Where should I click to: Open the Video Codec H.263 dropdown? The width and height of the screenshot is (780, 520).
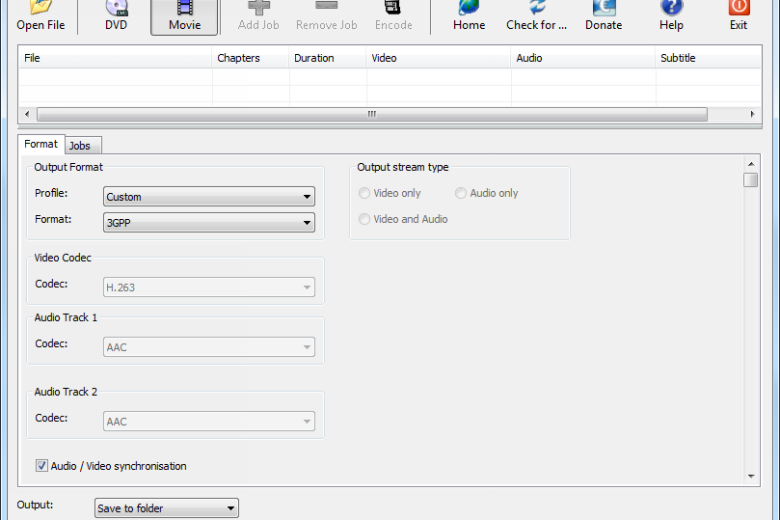tap(209, 287)
